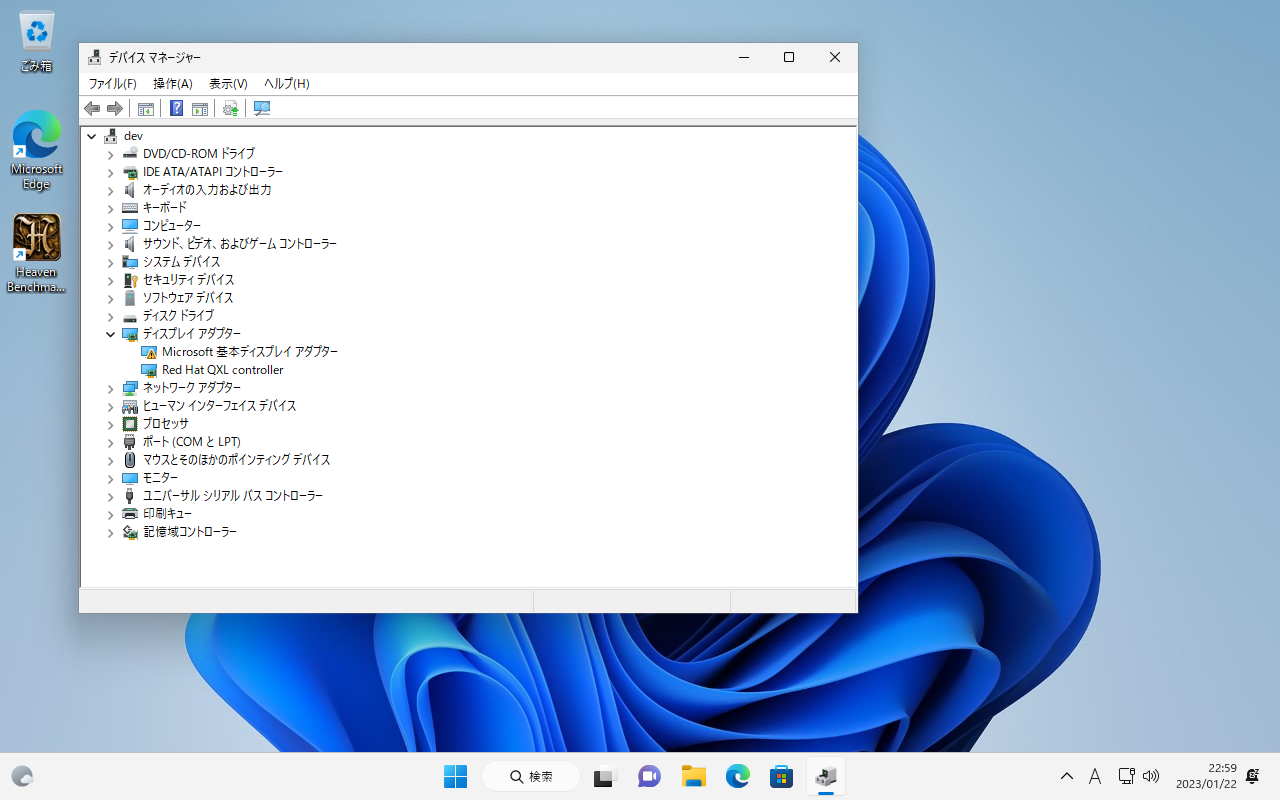Click the Windows Start button
This screenshot has width=1280, height=800.
tap(455, 776)
